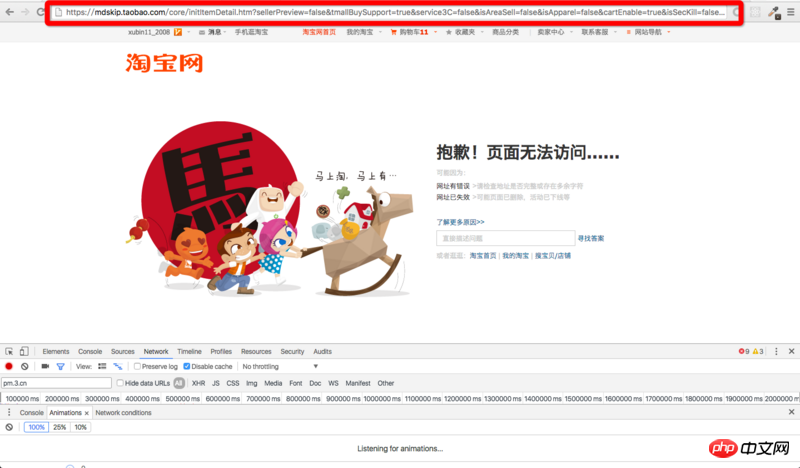Switch to large request rows view
Viewport: 800px width, 468px height.
(102, 366)
